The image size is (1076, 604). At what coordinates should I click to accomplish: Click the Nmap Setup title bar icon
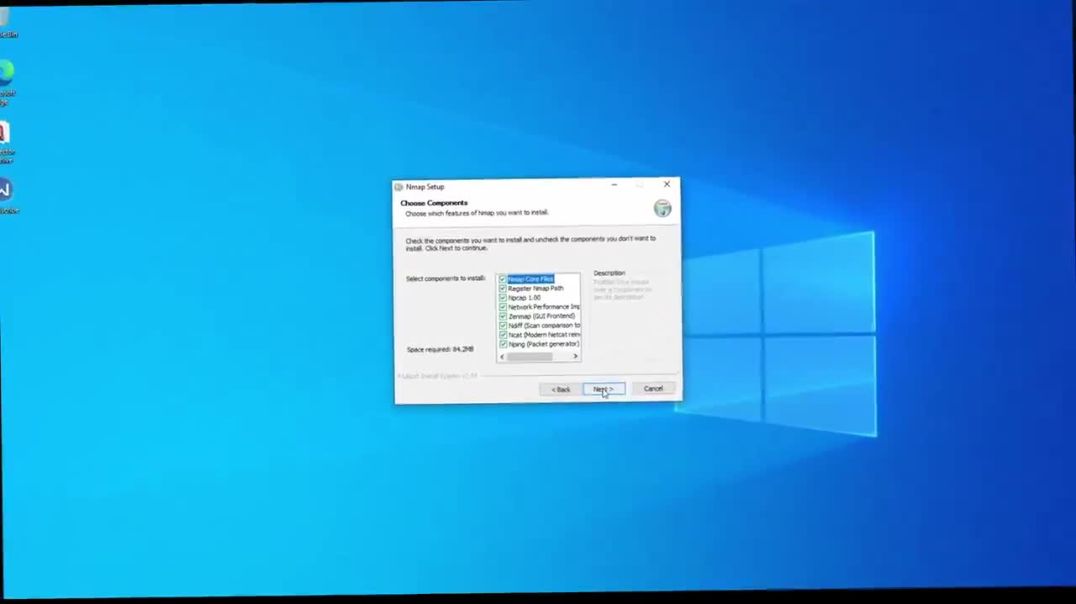click(399, 187)
